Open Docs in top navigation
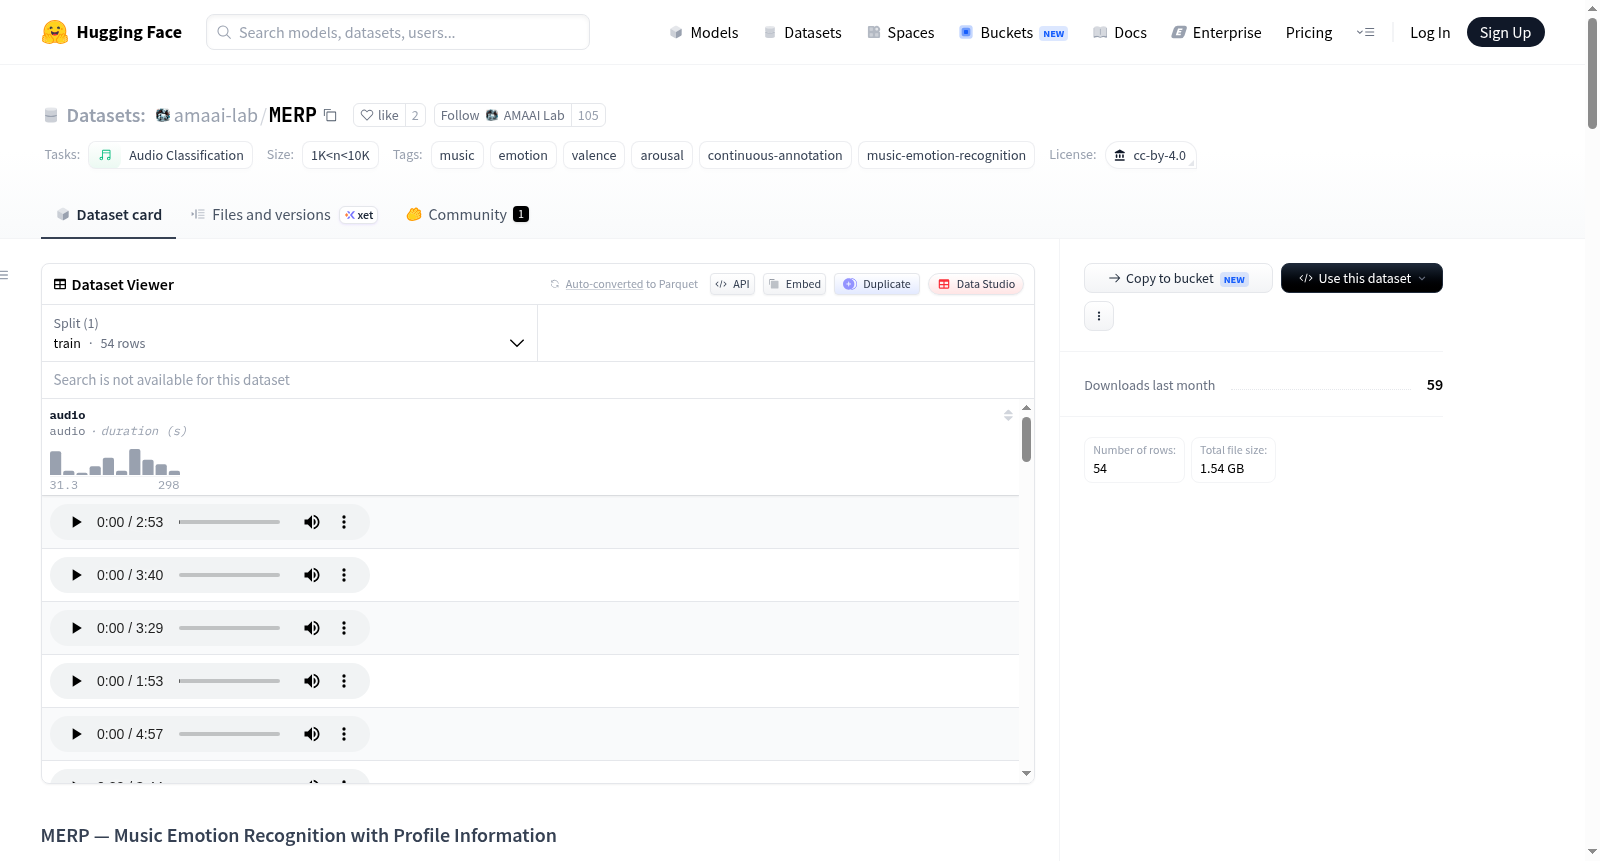Screen dimensions: 1600x861 tap(1120, 32)
